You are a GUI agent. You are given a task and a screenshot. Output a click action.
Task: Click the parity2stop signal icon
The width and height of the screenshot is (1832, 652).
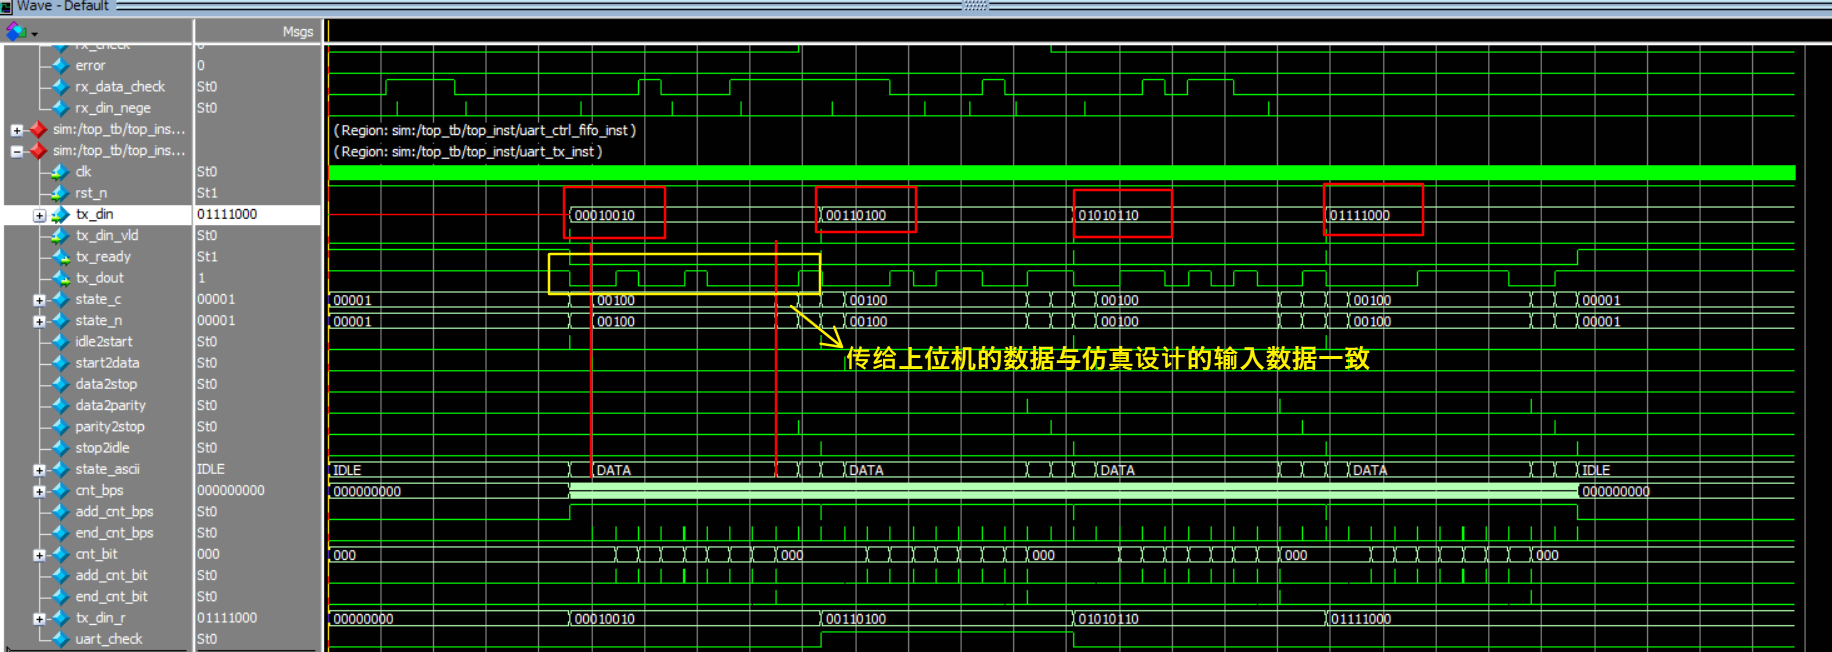point(60,427)
